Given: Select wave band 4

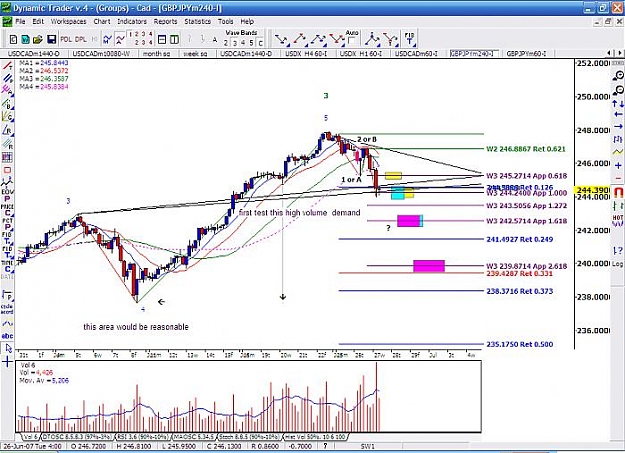Looking at the screenshot, I should coord(243,43).
